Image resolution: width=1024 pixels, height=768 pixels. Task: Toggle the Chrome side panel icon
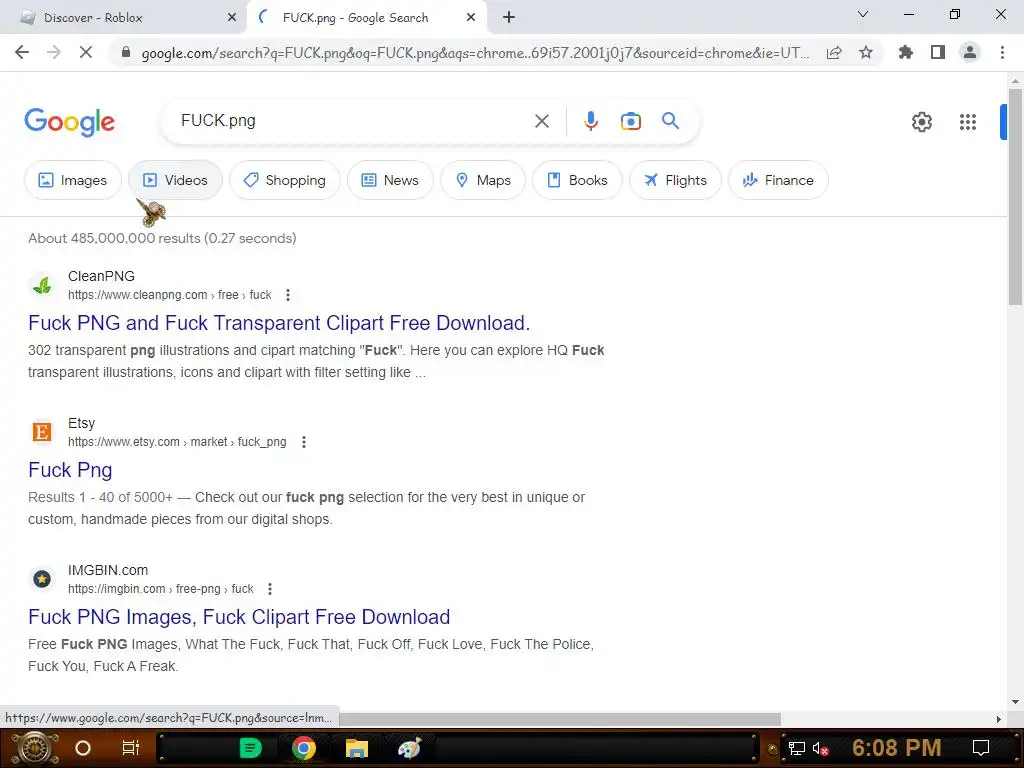click(938, 52)
